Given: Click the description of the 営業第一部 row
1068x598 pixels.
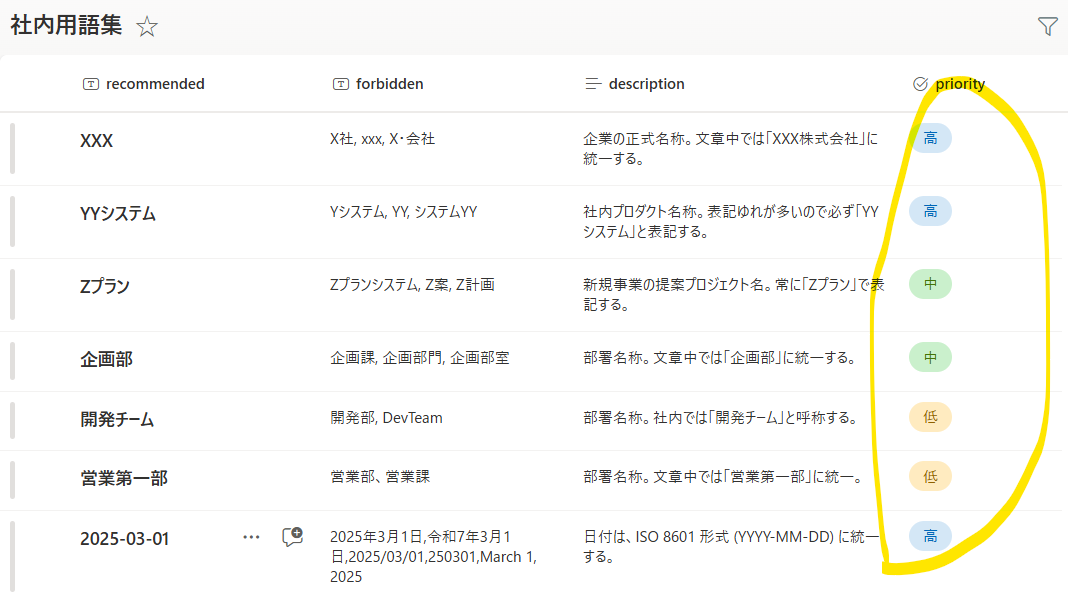Looking at the screenshot, I should tap(724, 477).
